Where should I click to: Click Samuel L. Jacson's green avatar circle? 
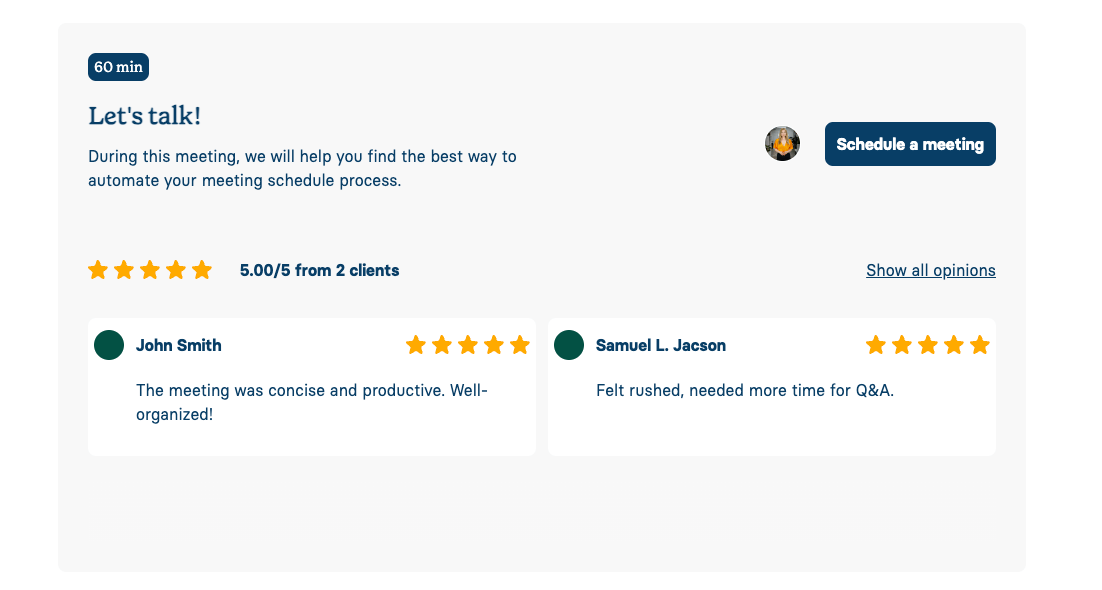pyautogui.click(x=568, y=344)
